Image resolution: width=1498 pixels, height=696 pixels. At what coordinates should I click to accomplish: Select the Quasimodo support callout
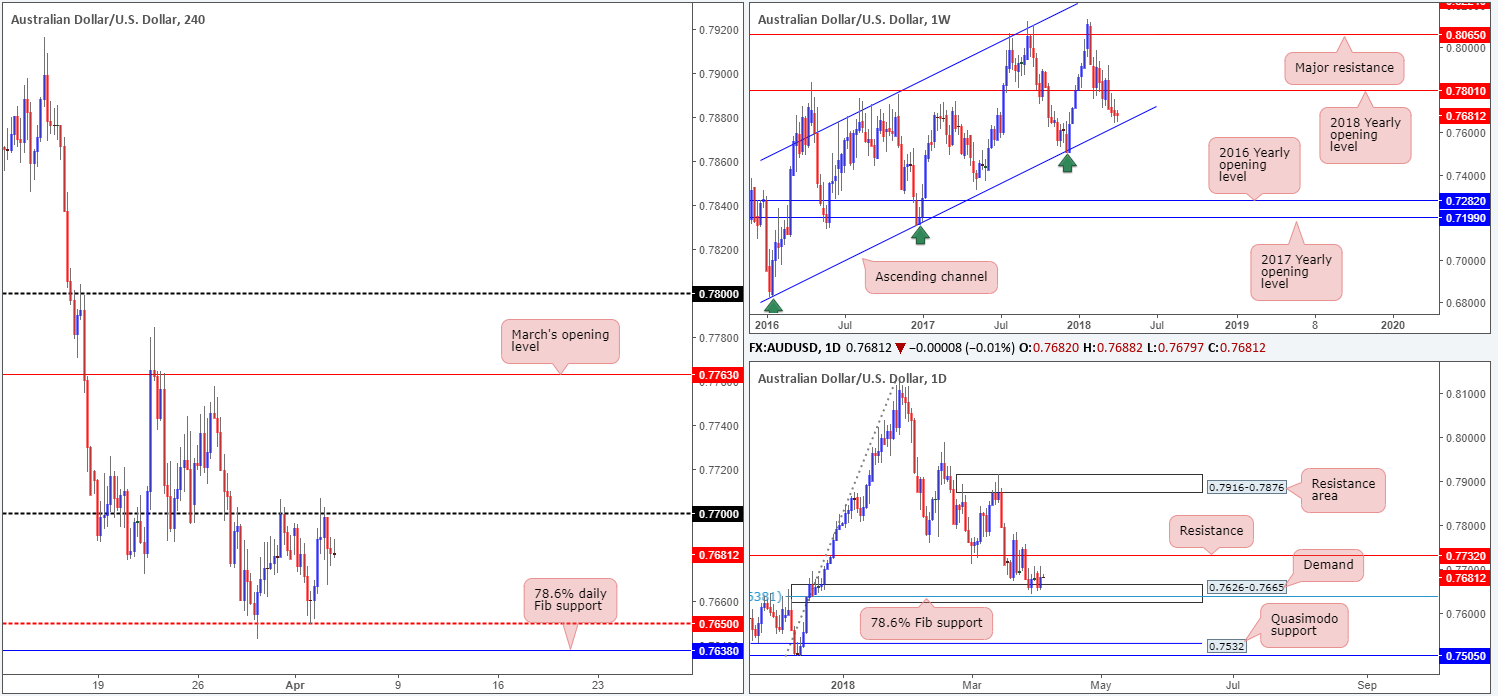point(1303,626)
